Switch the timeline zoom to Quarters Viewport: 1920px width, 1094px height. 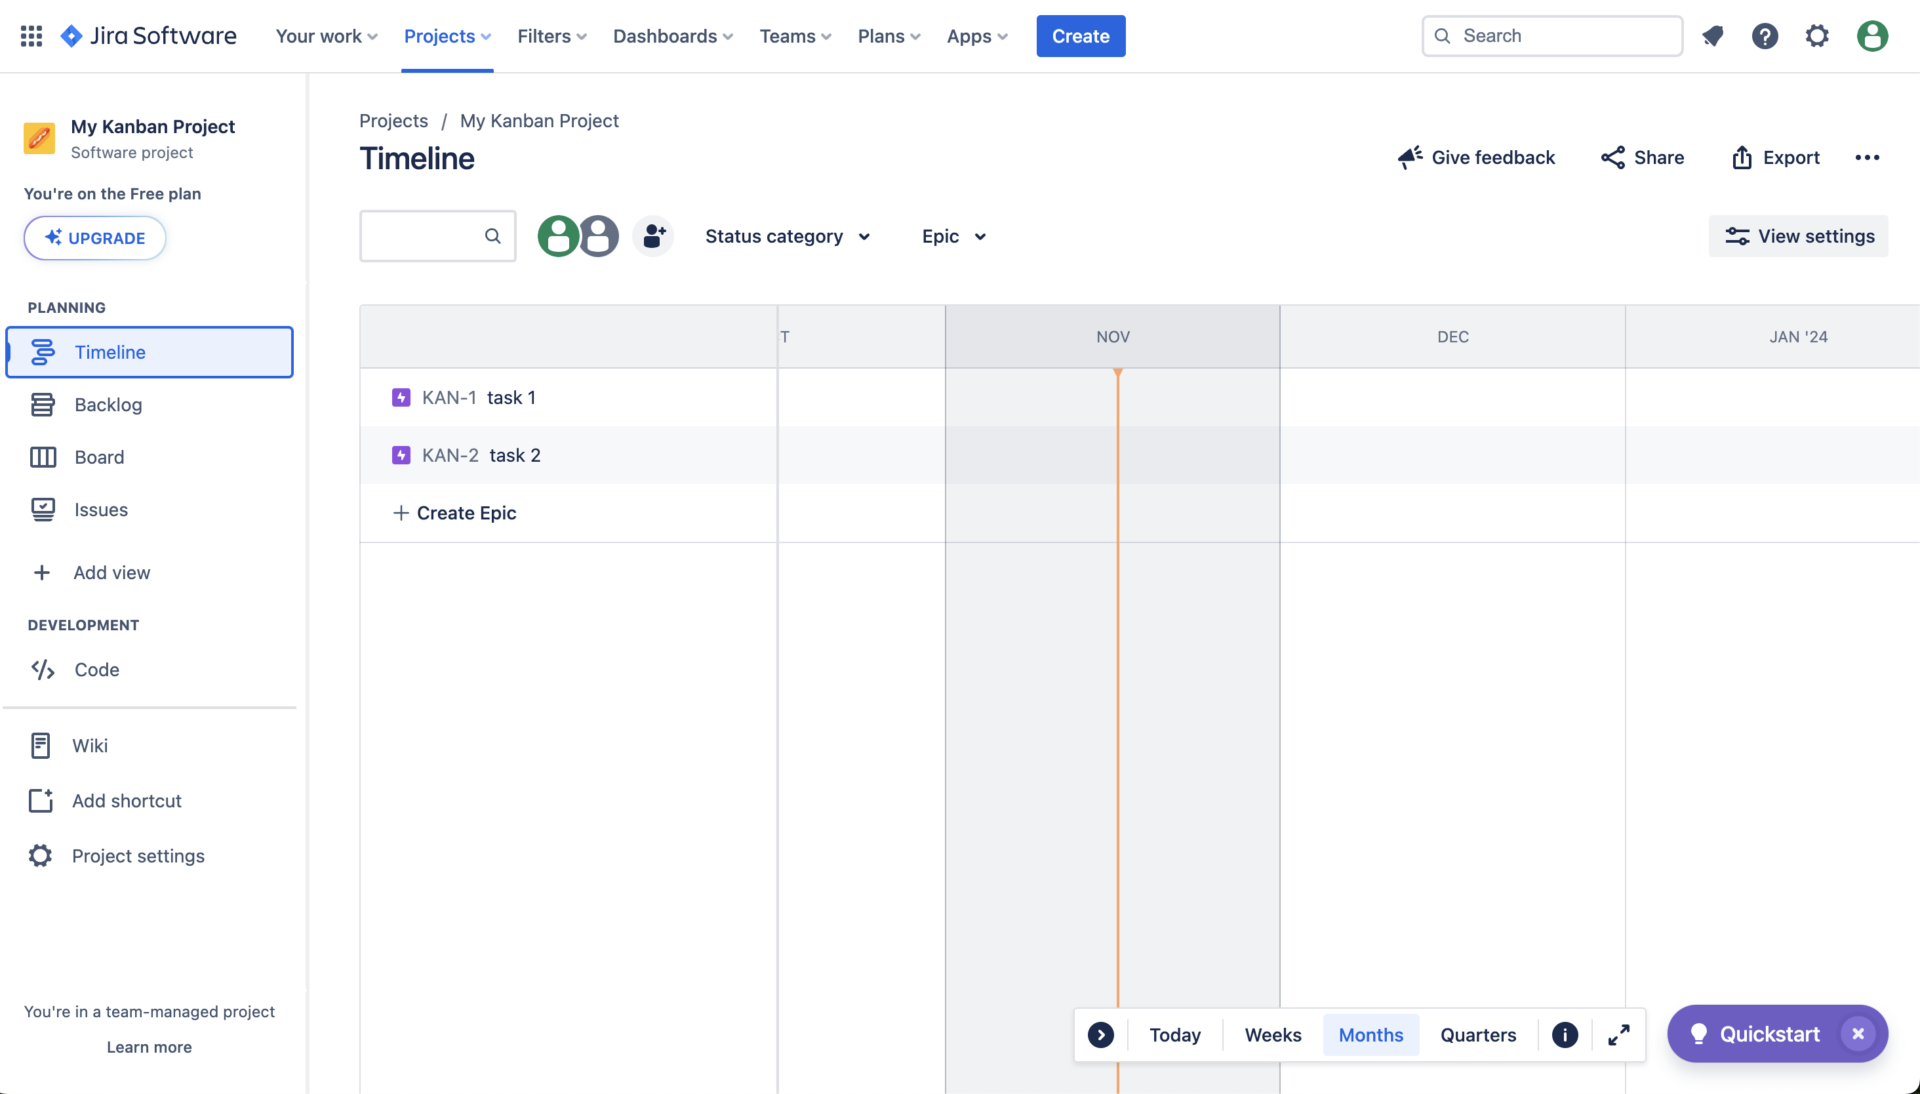pyautogui.click(x=1478, y=1035)
